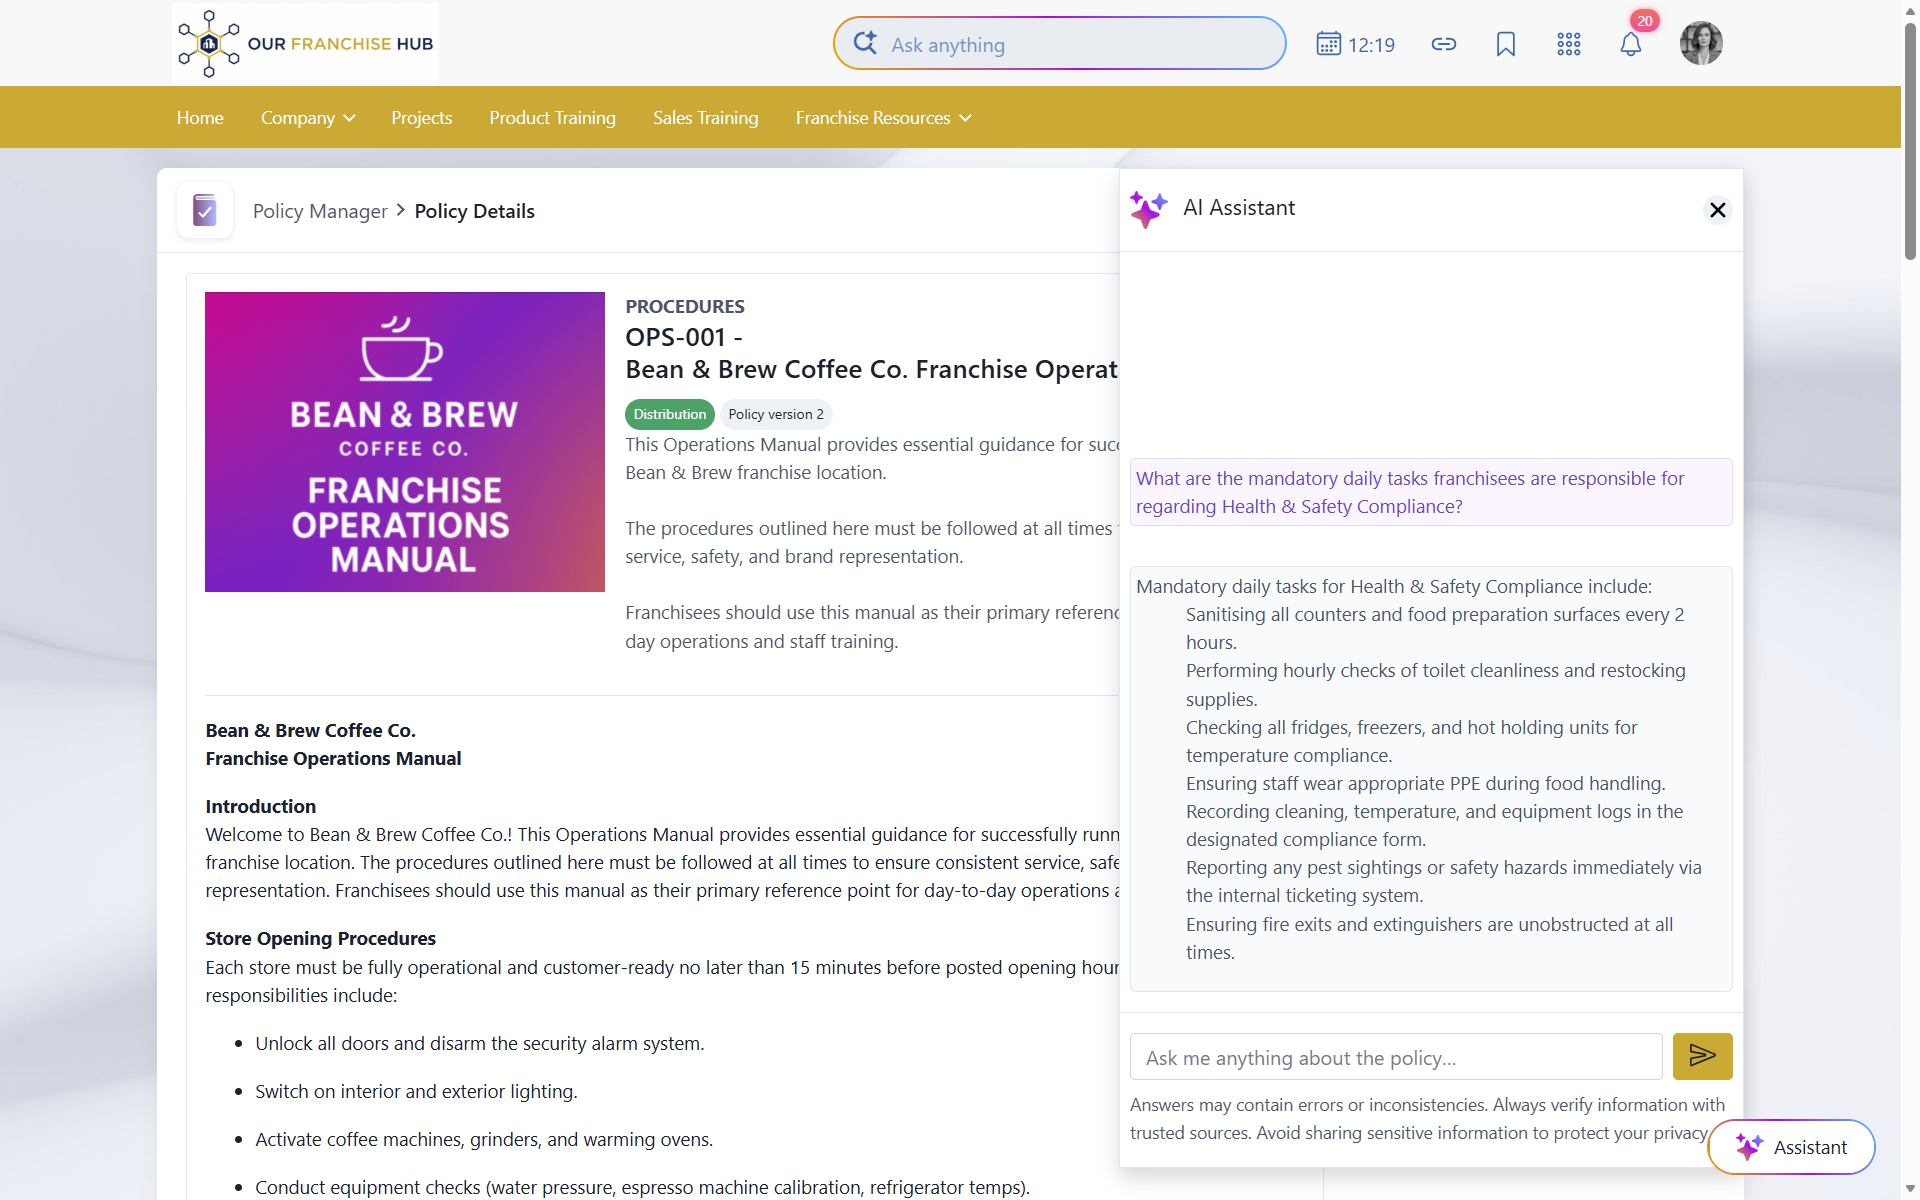Open the calendar icon beside 12:19
Screen dimensions: 1920x1200
coord(1328,44)
